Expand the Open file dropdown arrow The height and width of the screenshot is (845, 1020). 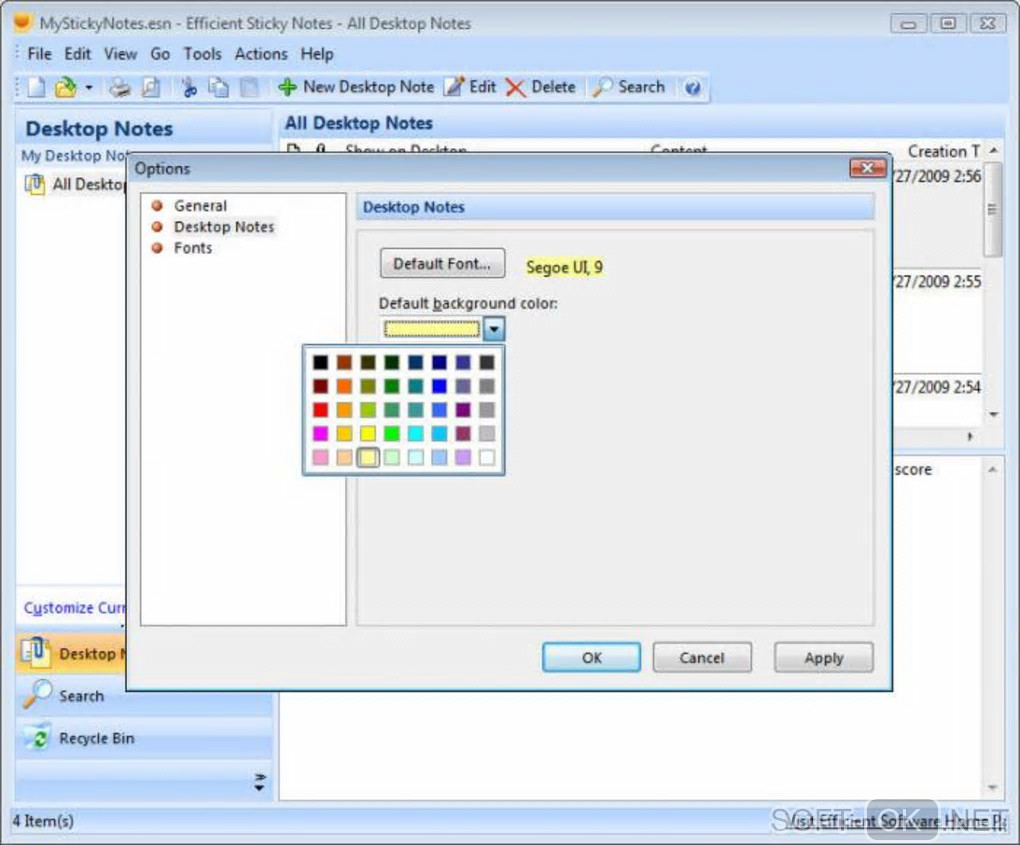pyautogui.click(x=88, y=87)
